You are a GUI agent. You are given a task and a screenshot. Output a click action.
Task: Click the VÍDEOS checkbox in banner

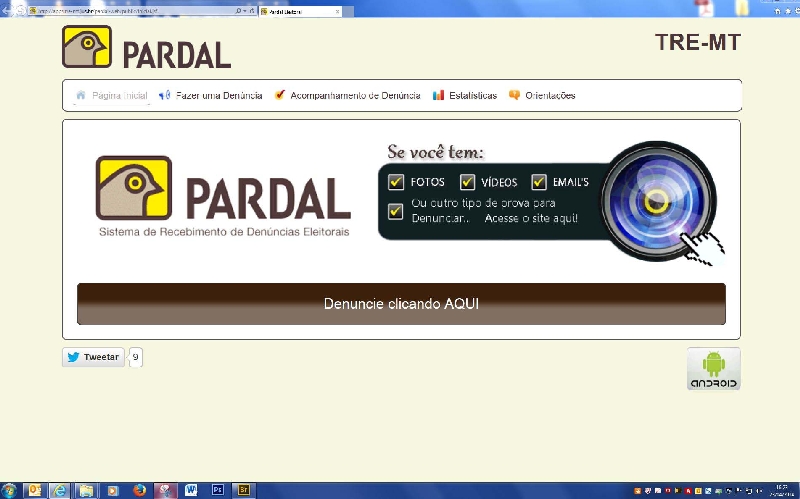click(467, 182)
